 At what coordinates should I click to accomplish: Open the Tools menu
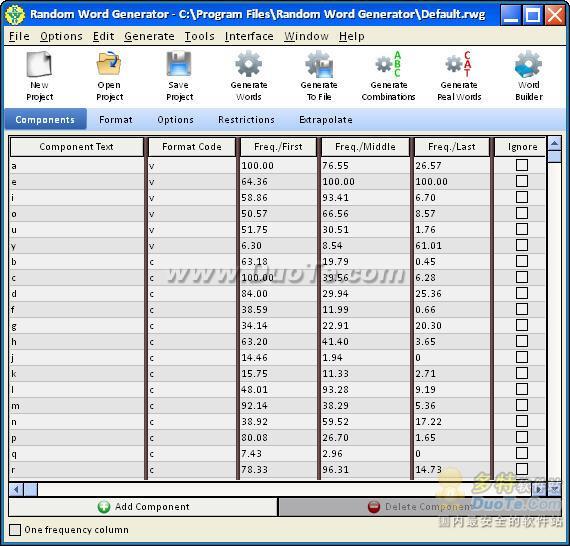point(199,36)
